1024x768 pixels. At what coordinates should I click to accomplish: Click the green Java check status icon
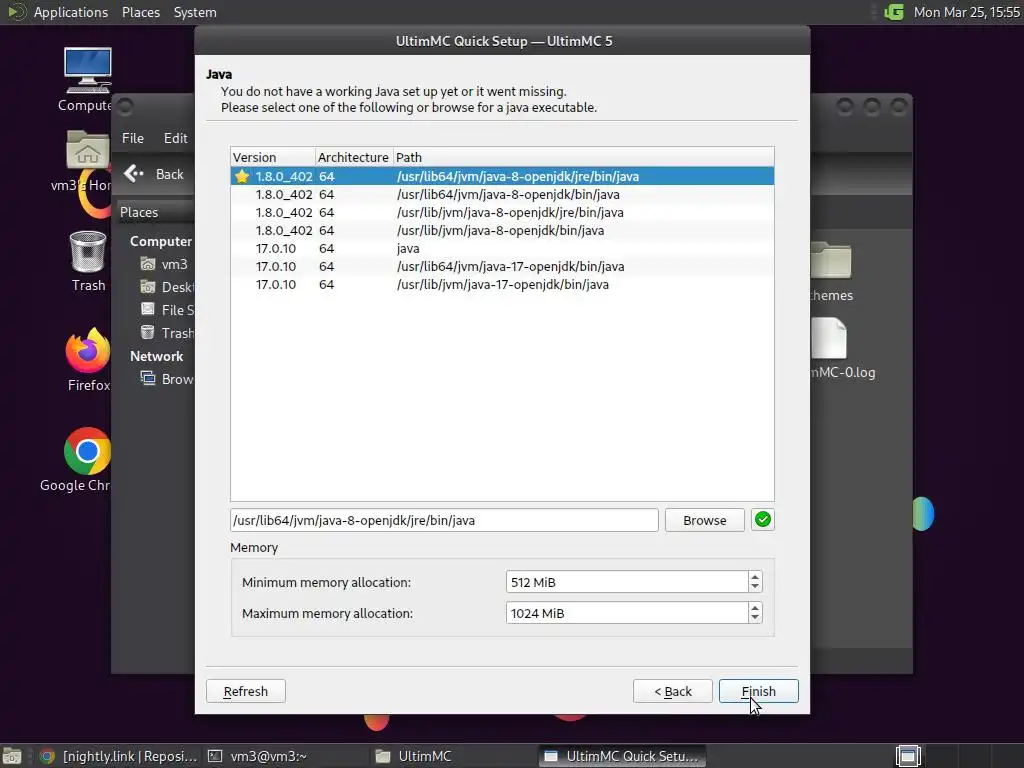(763, 520)
